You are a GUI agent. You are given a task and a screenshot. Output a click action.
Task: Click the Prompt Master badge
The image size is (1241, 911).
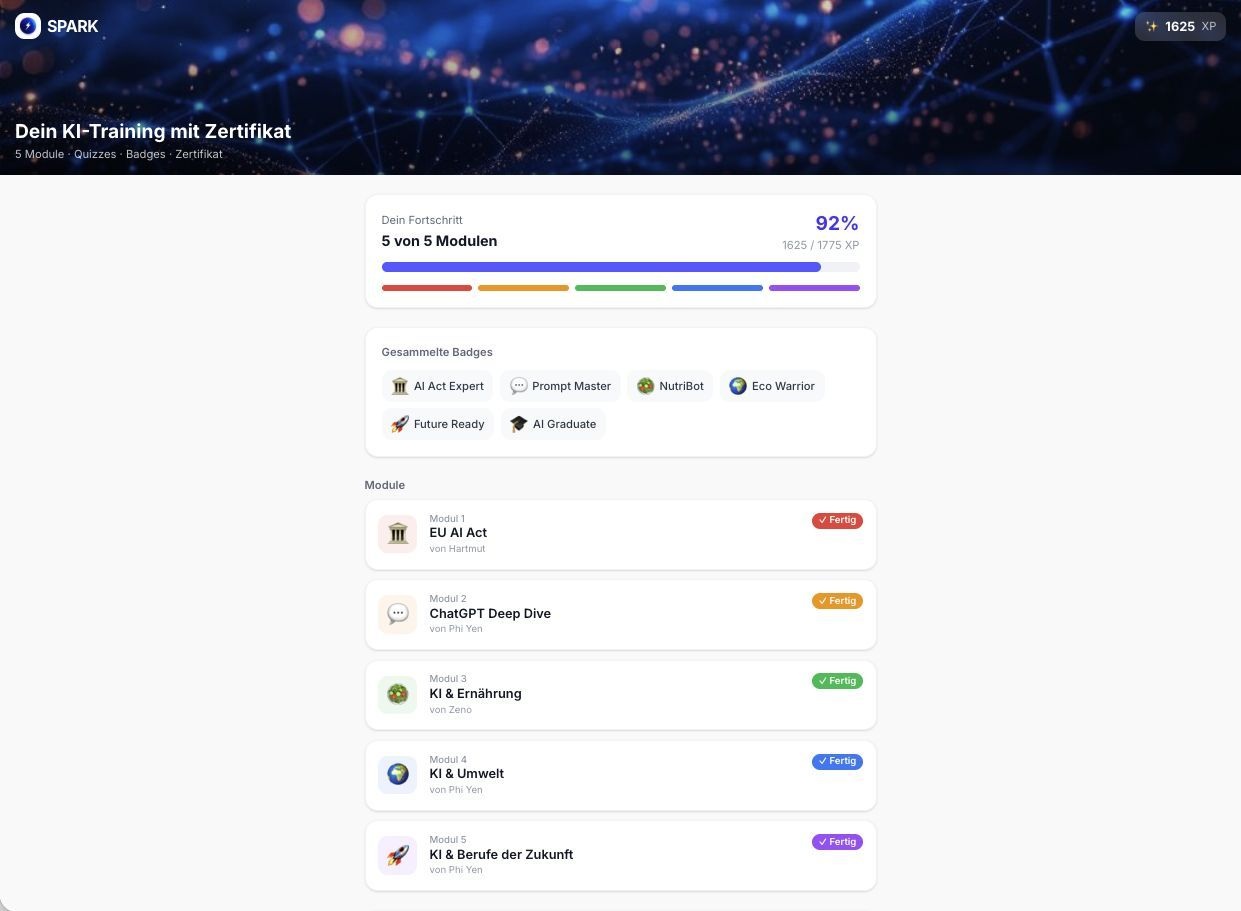pos(560,386)
